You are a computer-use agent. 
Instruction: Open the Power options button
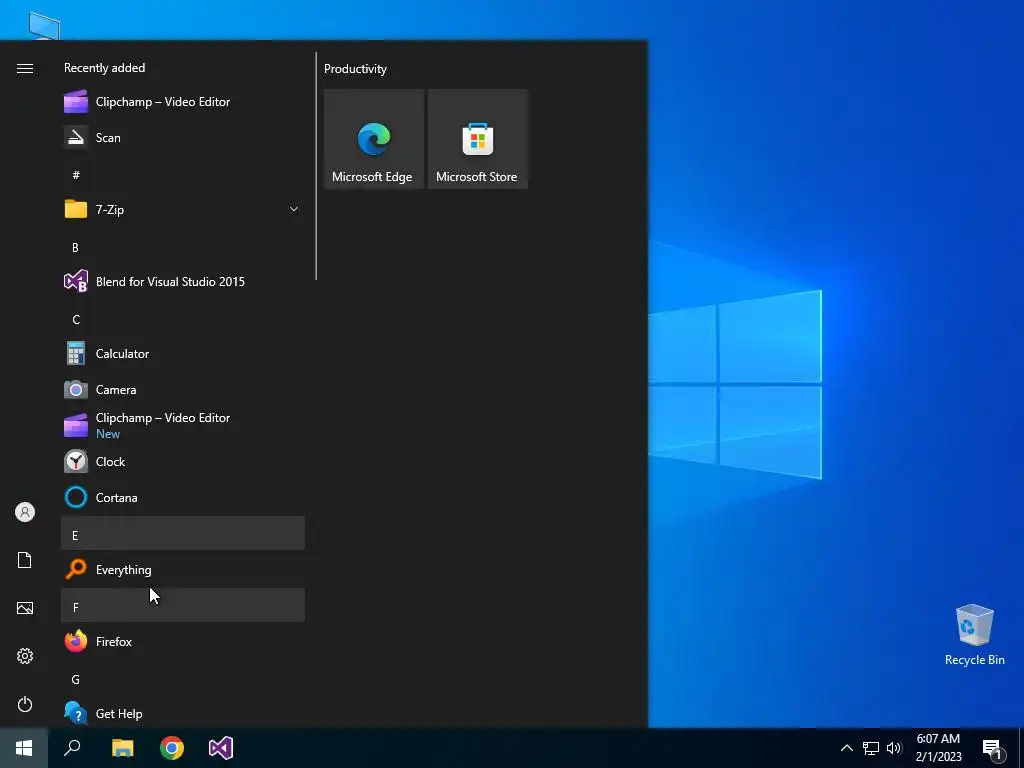(25, 704)
